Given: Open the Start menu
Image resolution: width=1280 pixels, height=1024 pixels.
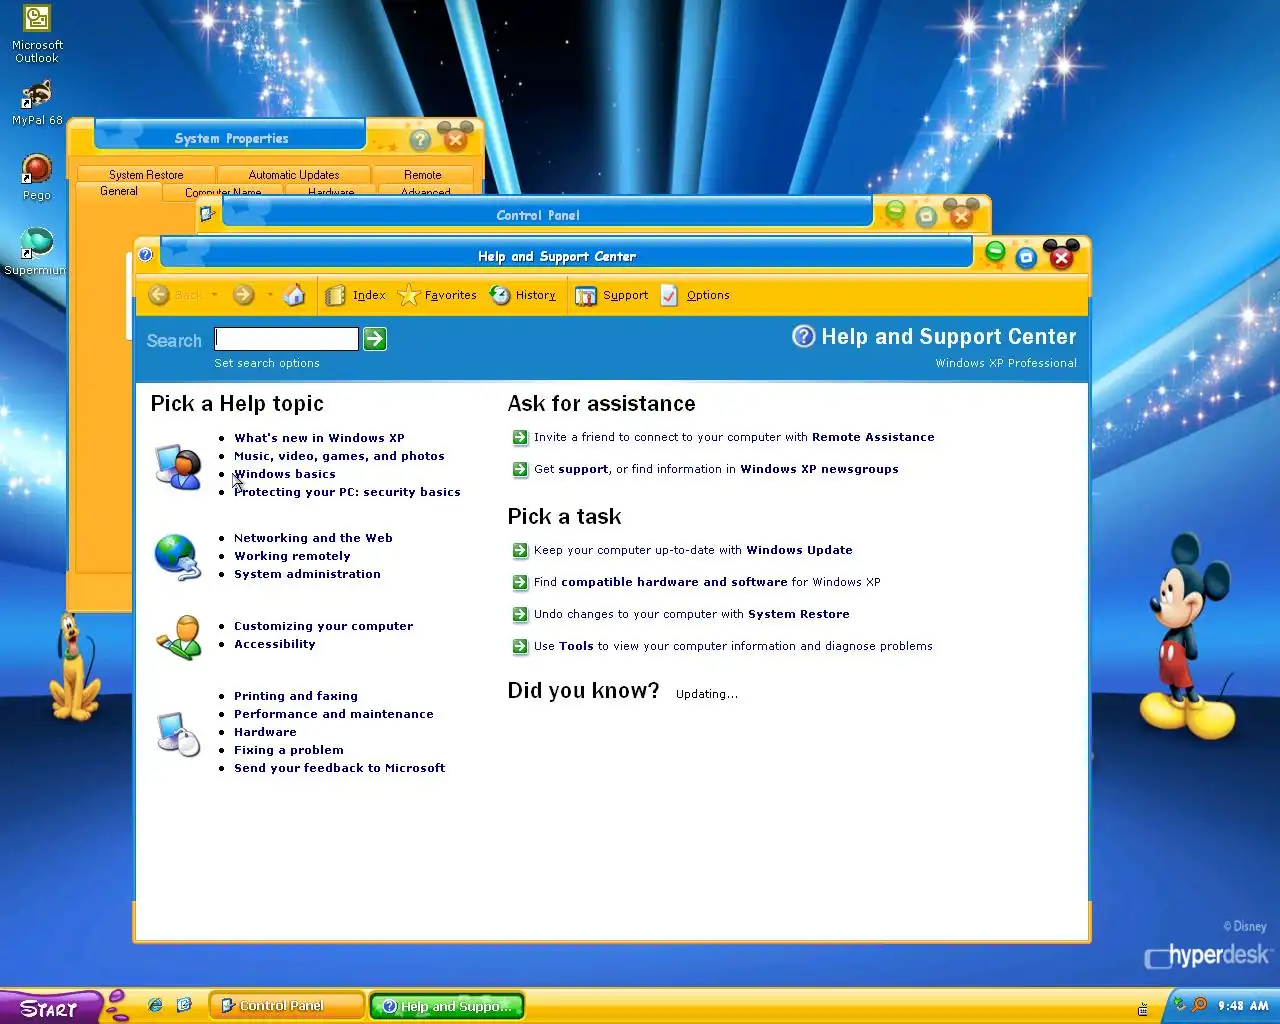Looking at the screenshot, I should click(49, 1008).
